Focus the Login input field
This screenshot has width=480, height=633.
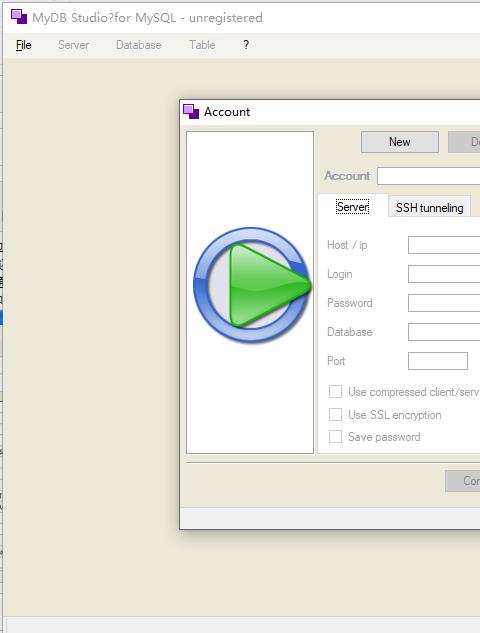pyautogui.click(x=444, y=274)
